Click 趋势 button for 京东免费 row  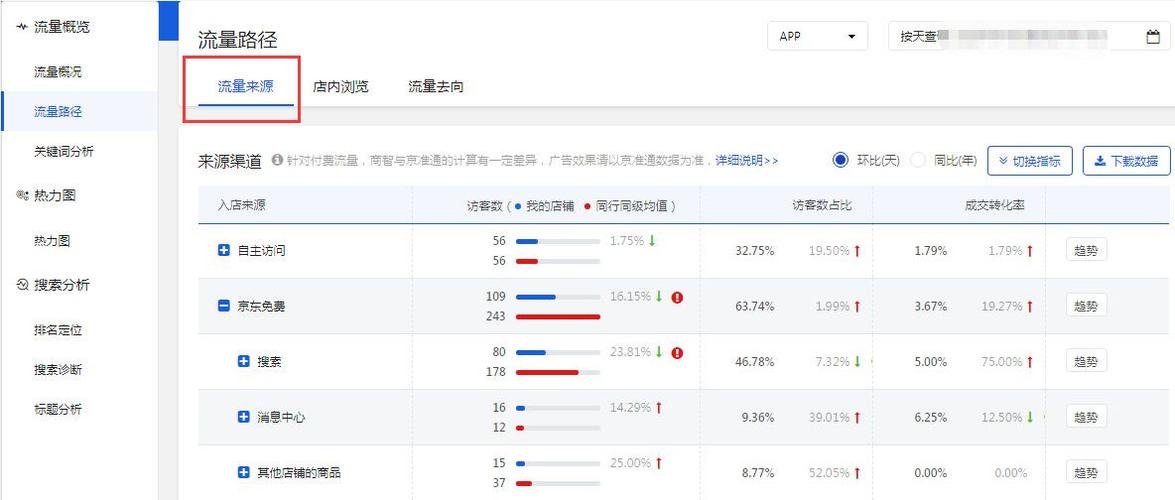pos(1086,306)
